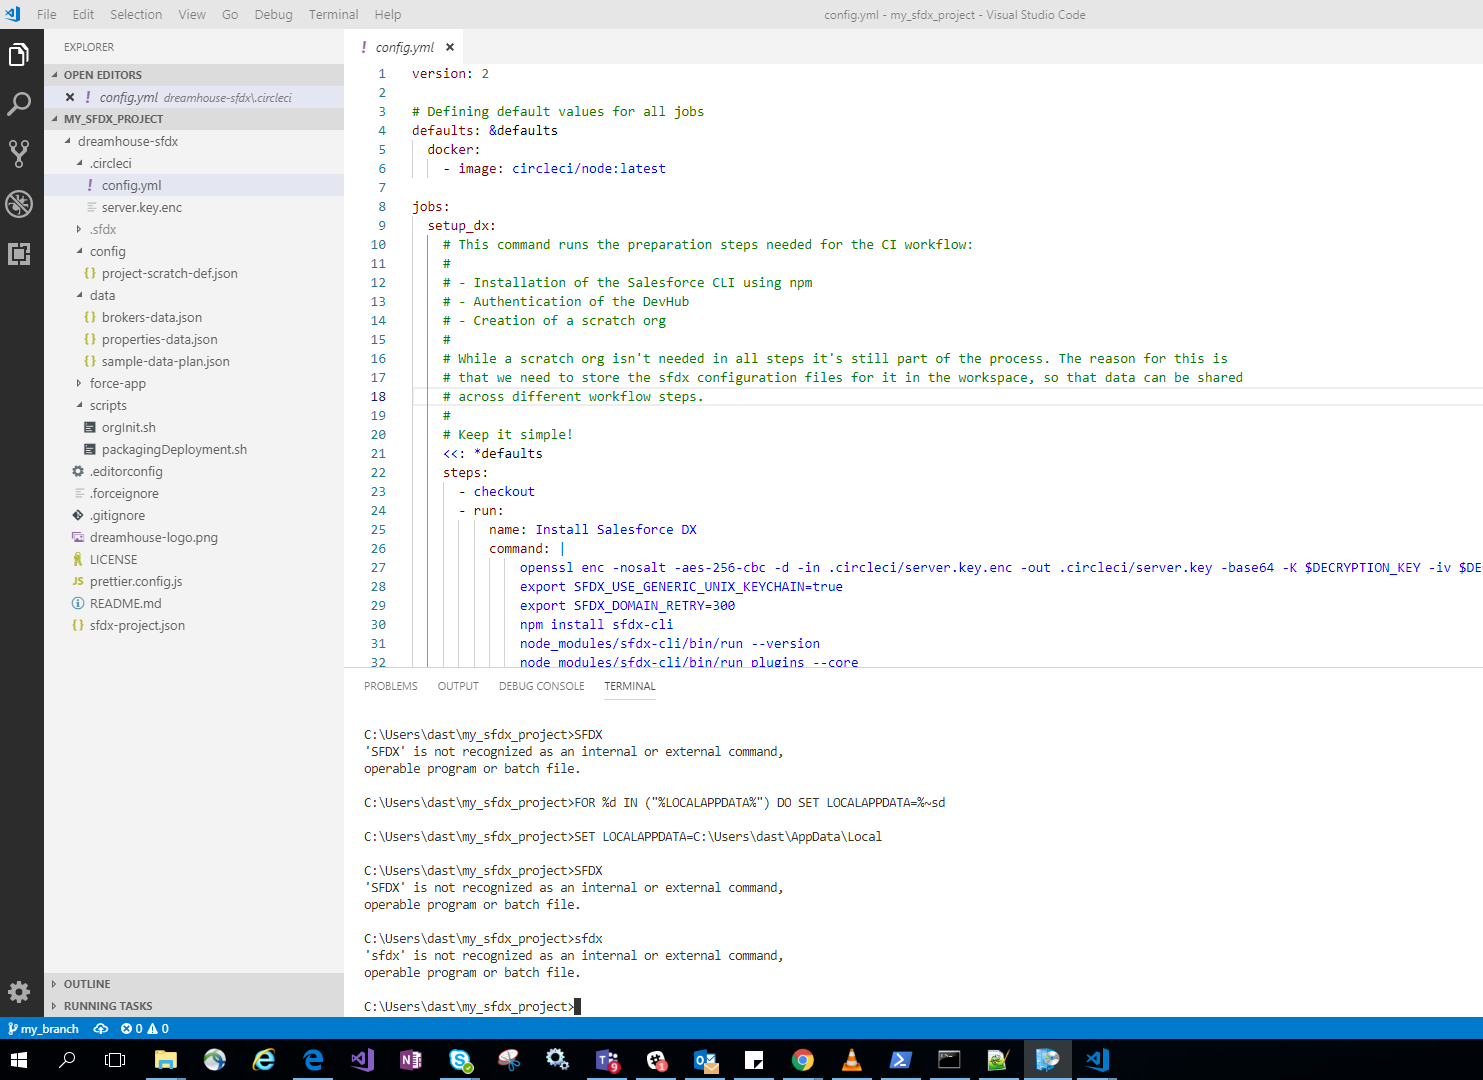
Task: Open the Source Control view
Action: pyautogui.click(x=18, y=154)
